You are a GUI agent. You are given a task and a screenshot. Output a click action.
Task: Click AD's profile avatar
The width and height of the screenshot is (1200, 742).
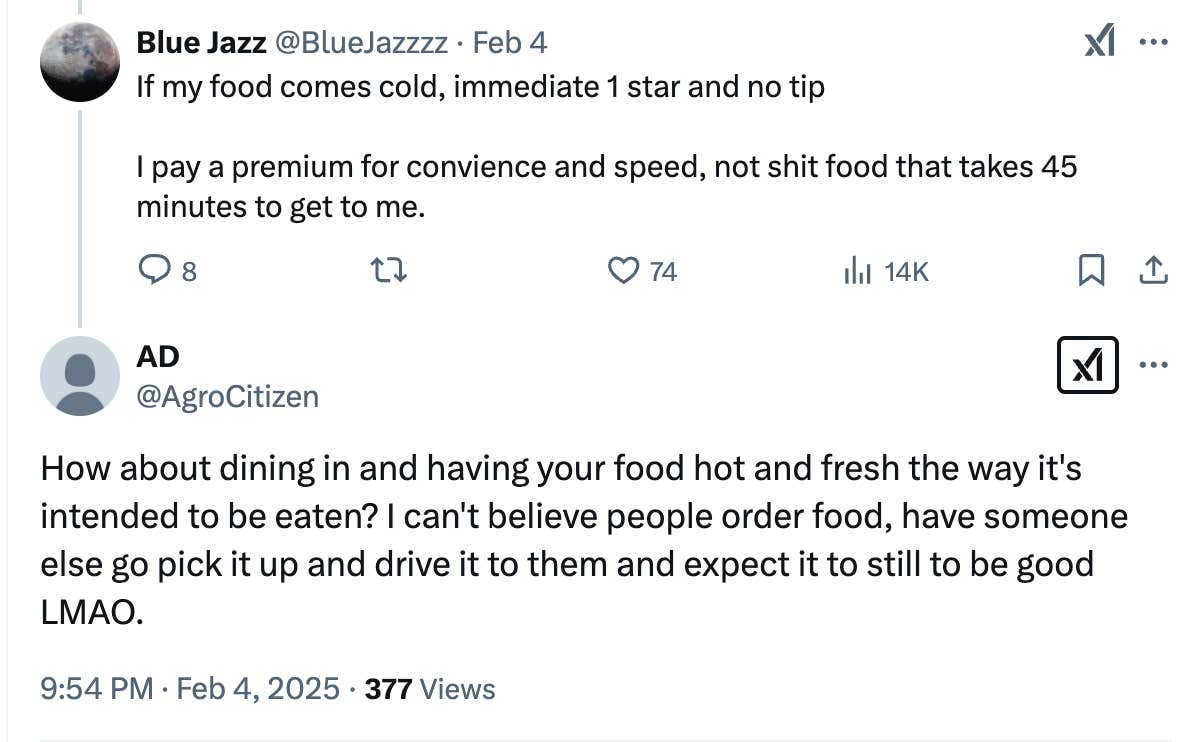[x=79, y=376]
